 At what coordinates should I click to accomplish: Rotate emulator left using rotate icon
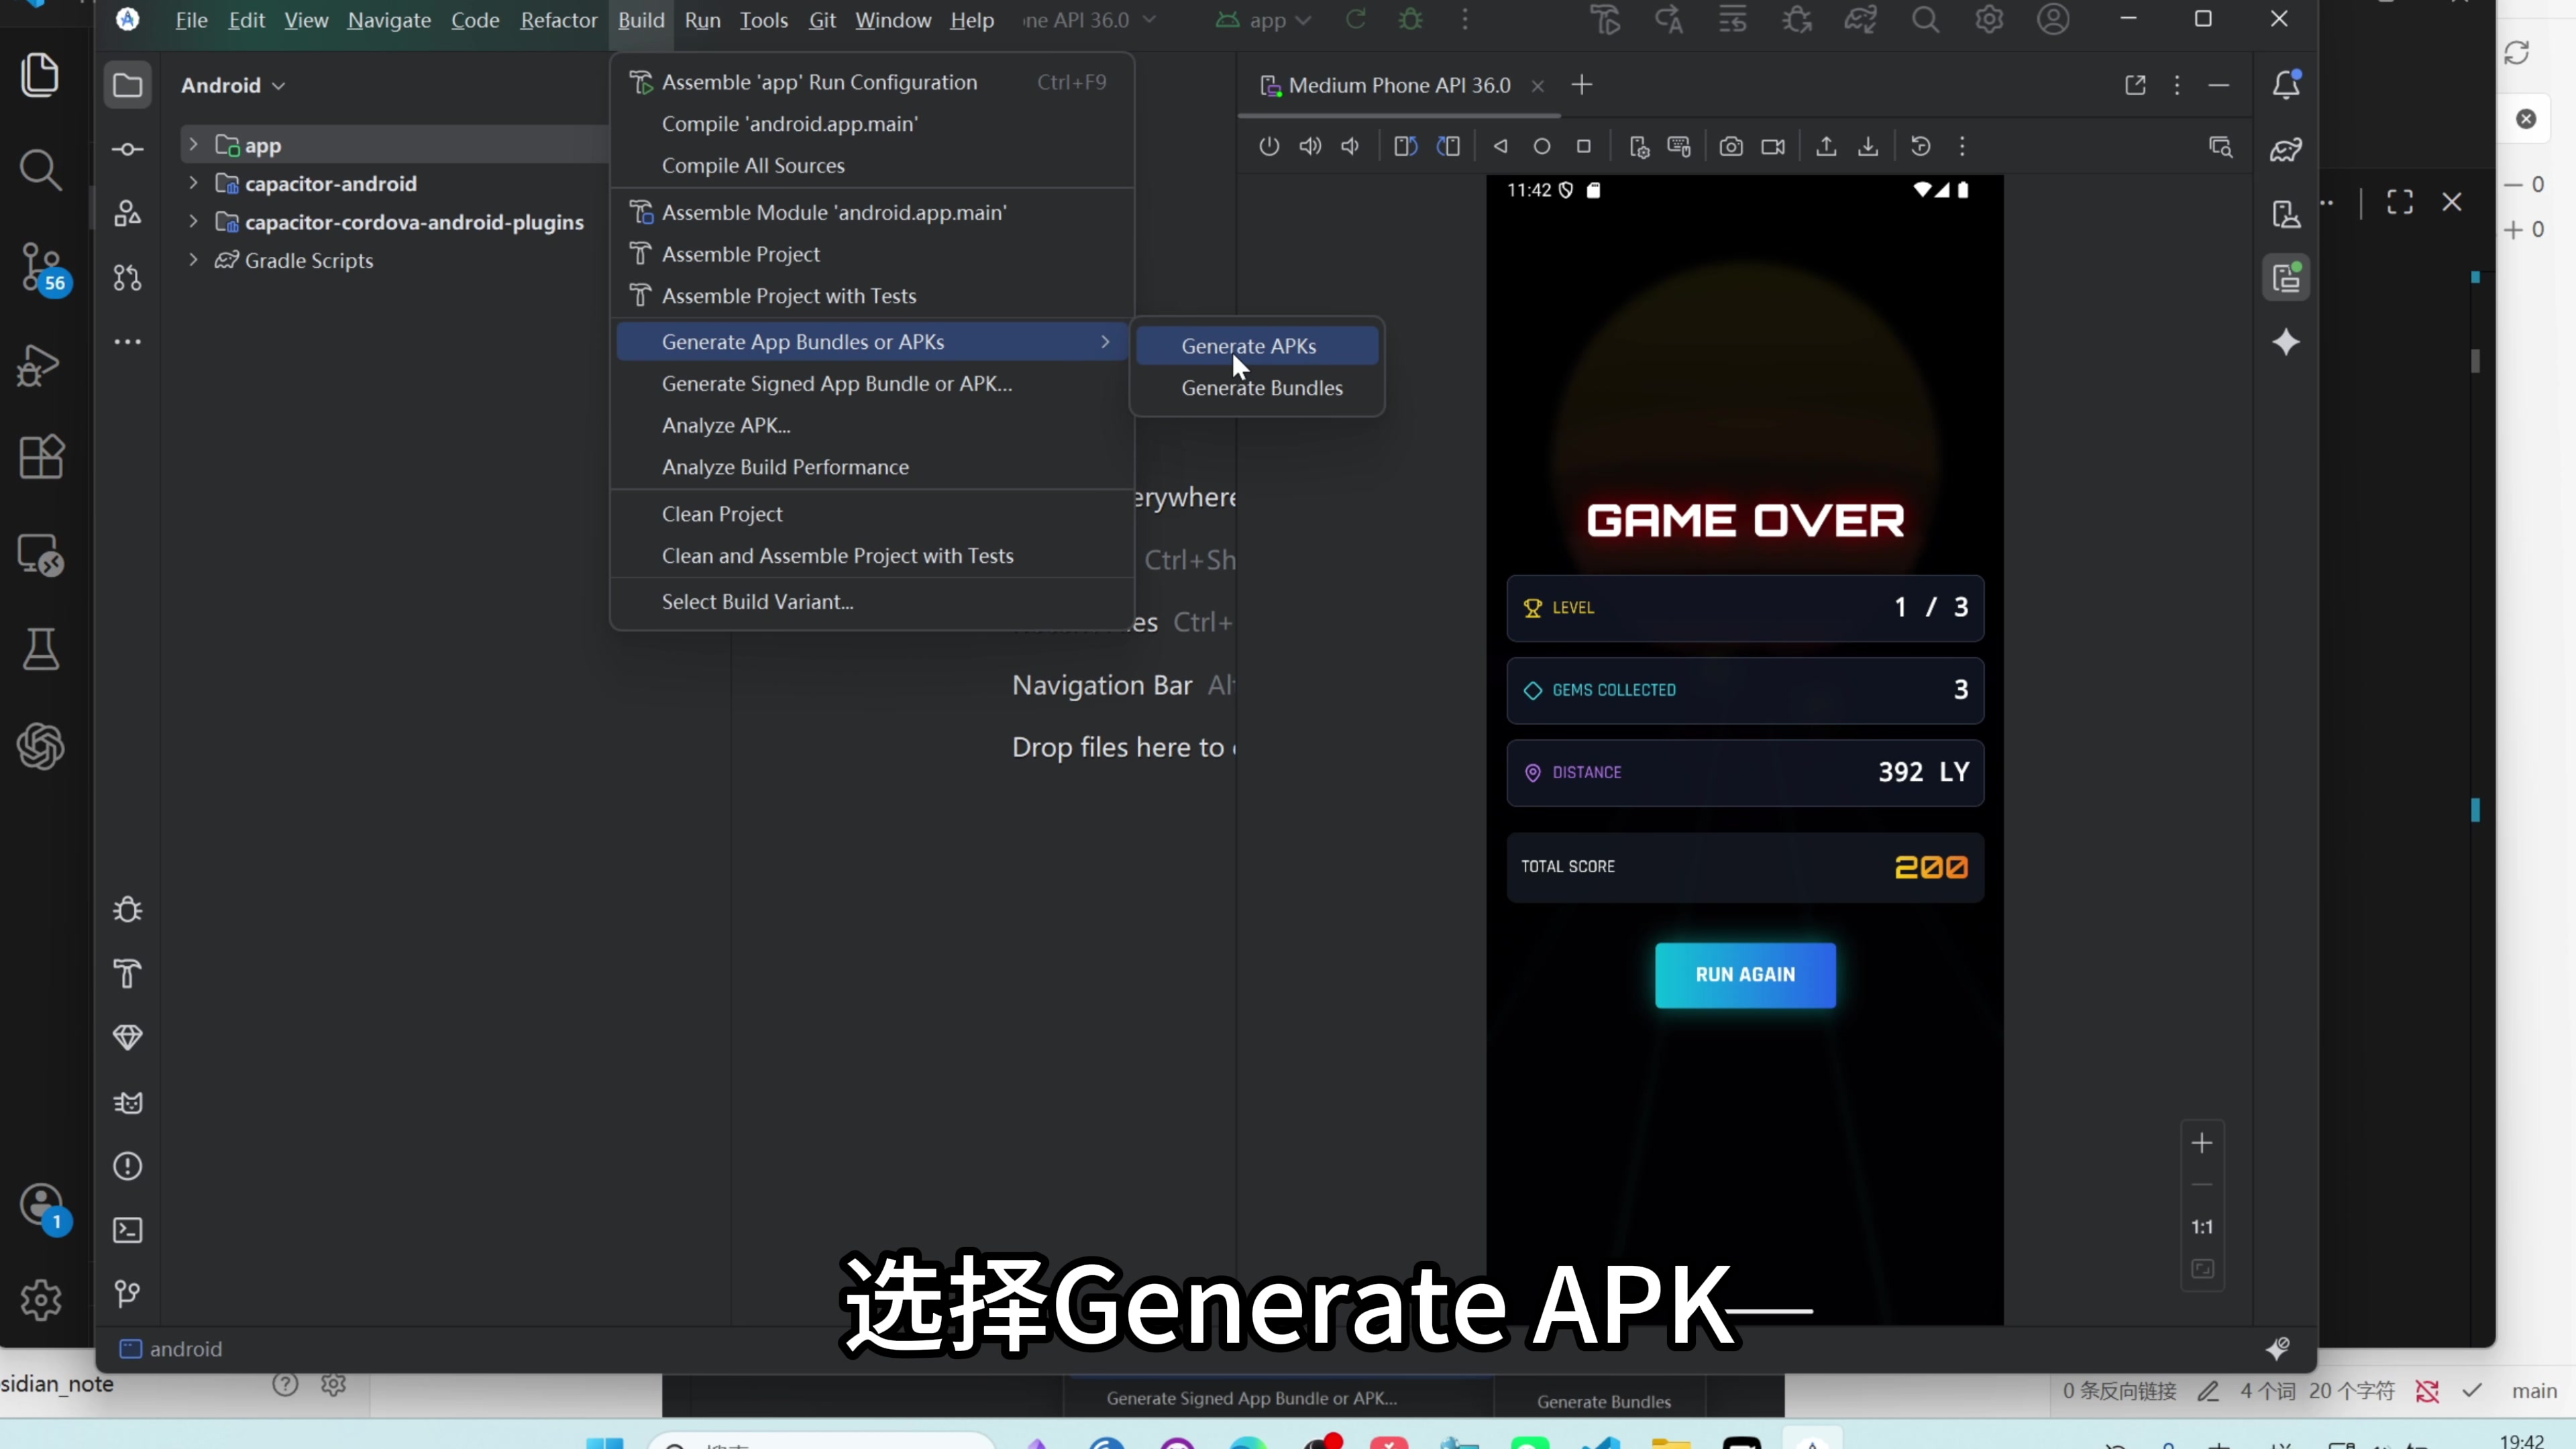[1405, 147]
